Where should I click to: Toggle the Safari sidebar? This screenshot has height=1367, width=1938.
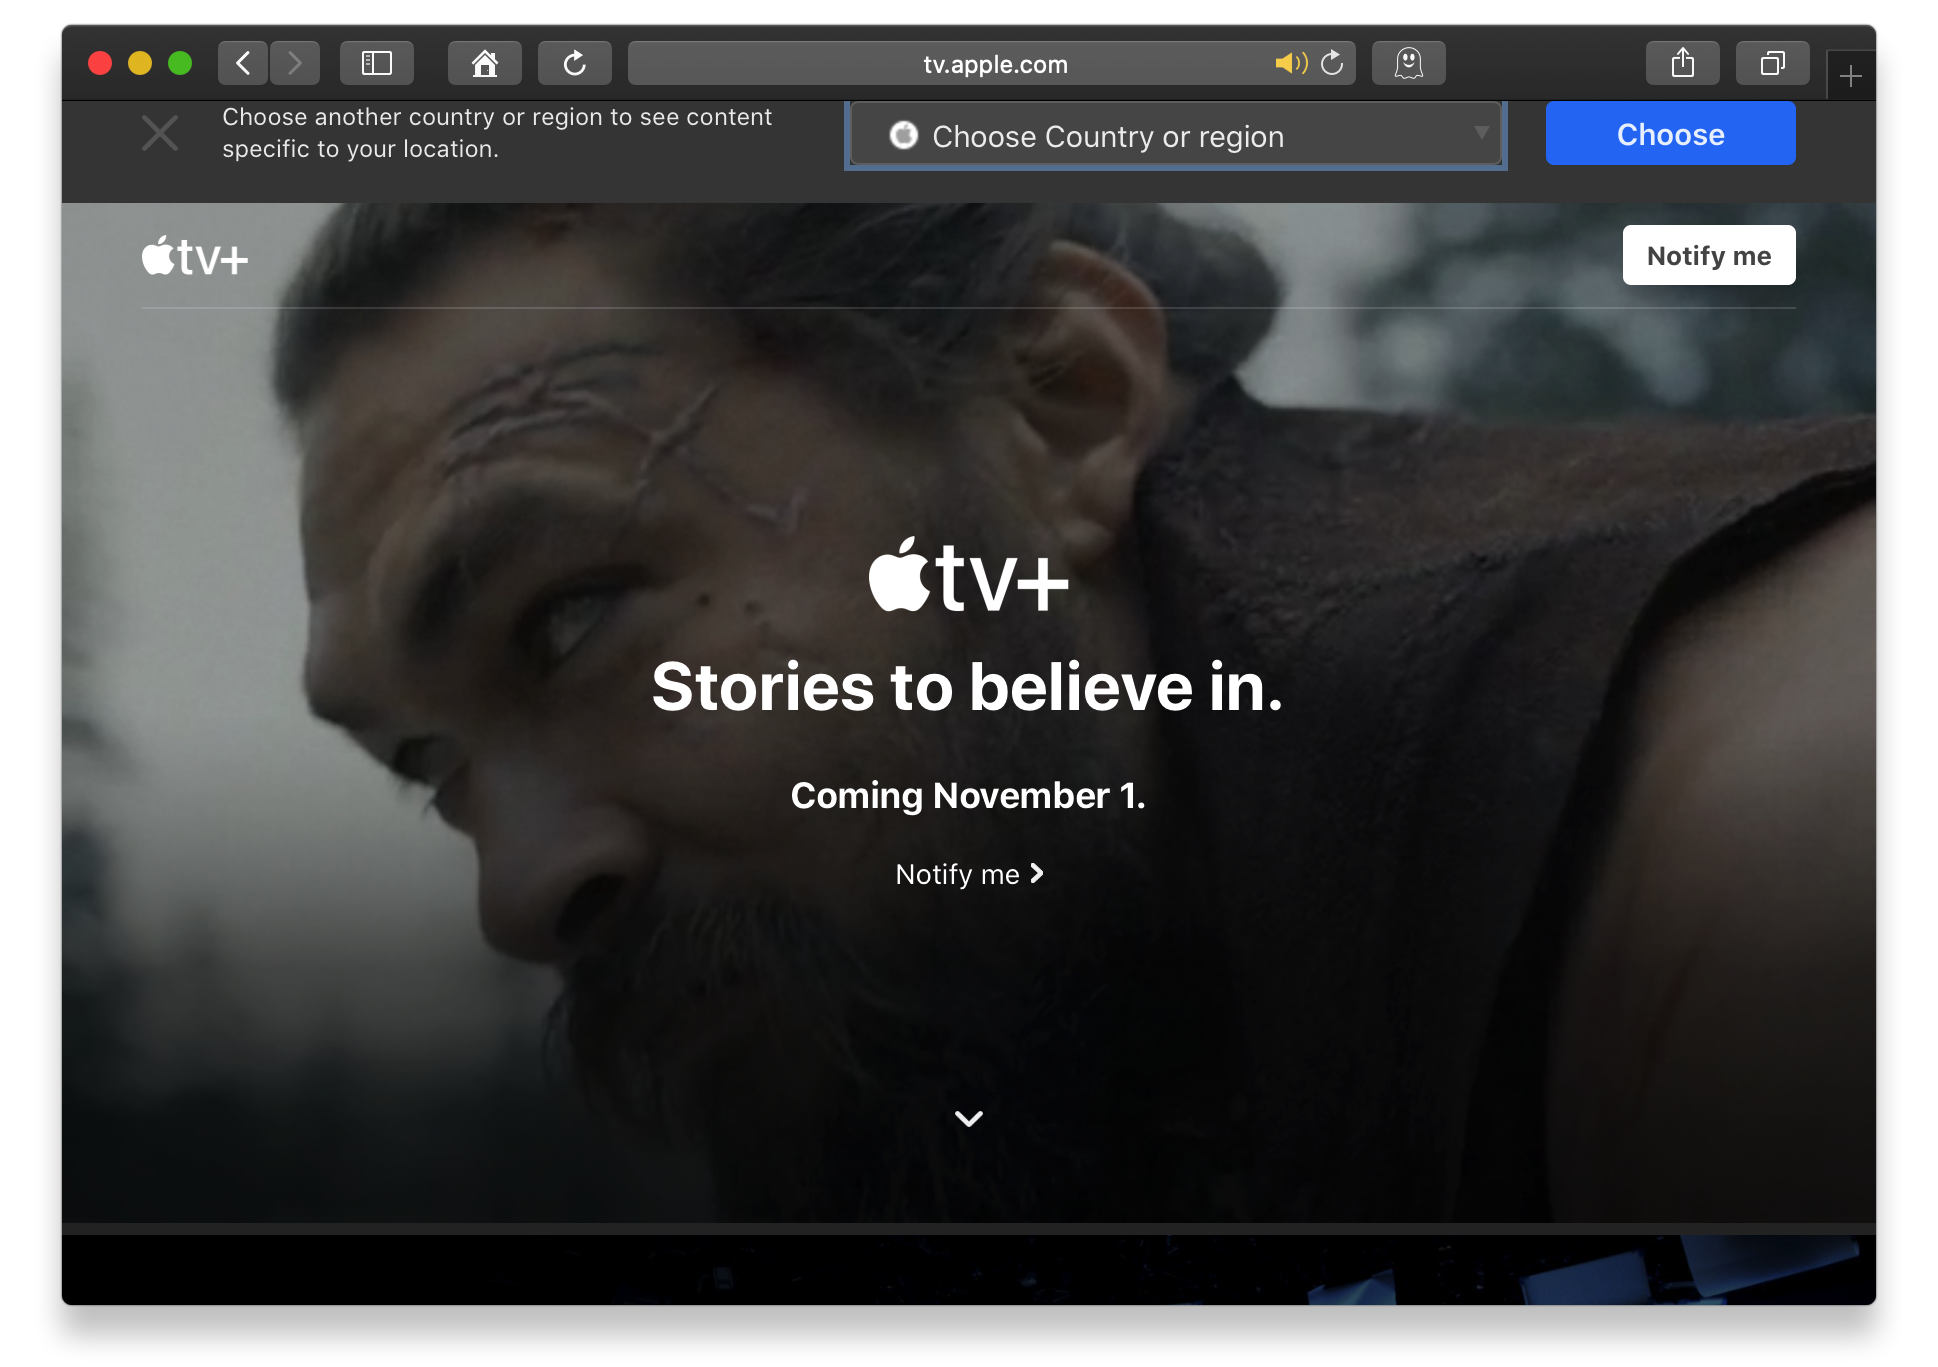coord(376,64)
